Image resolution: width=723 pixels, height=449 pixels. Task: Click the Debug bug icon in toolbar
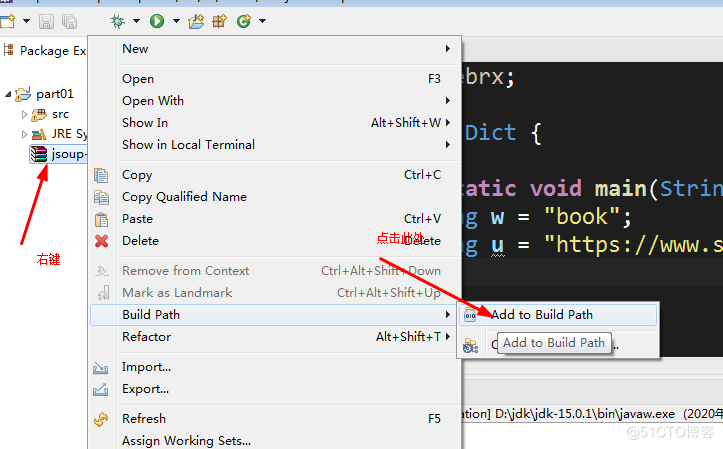pyautogui.click(x=118, y=20)
